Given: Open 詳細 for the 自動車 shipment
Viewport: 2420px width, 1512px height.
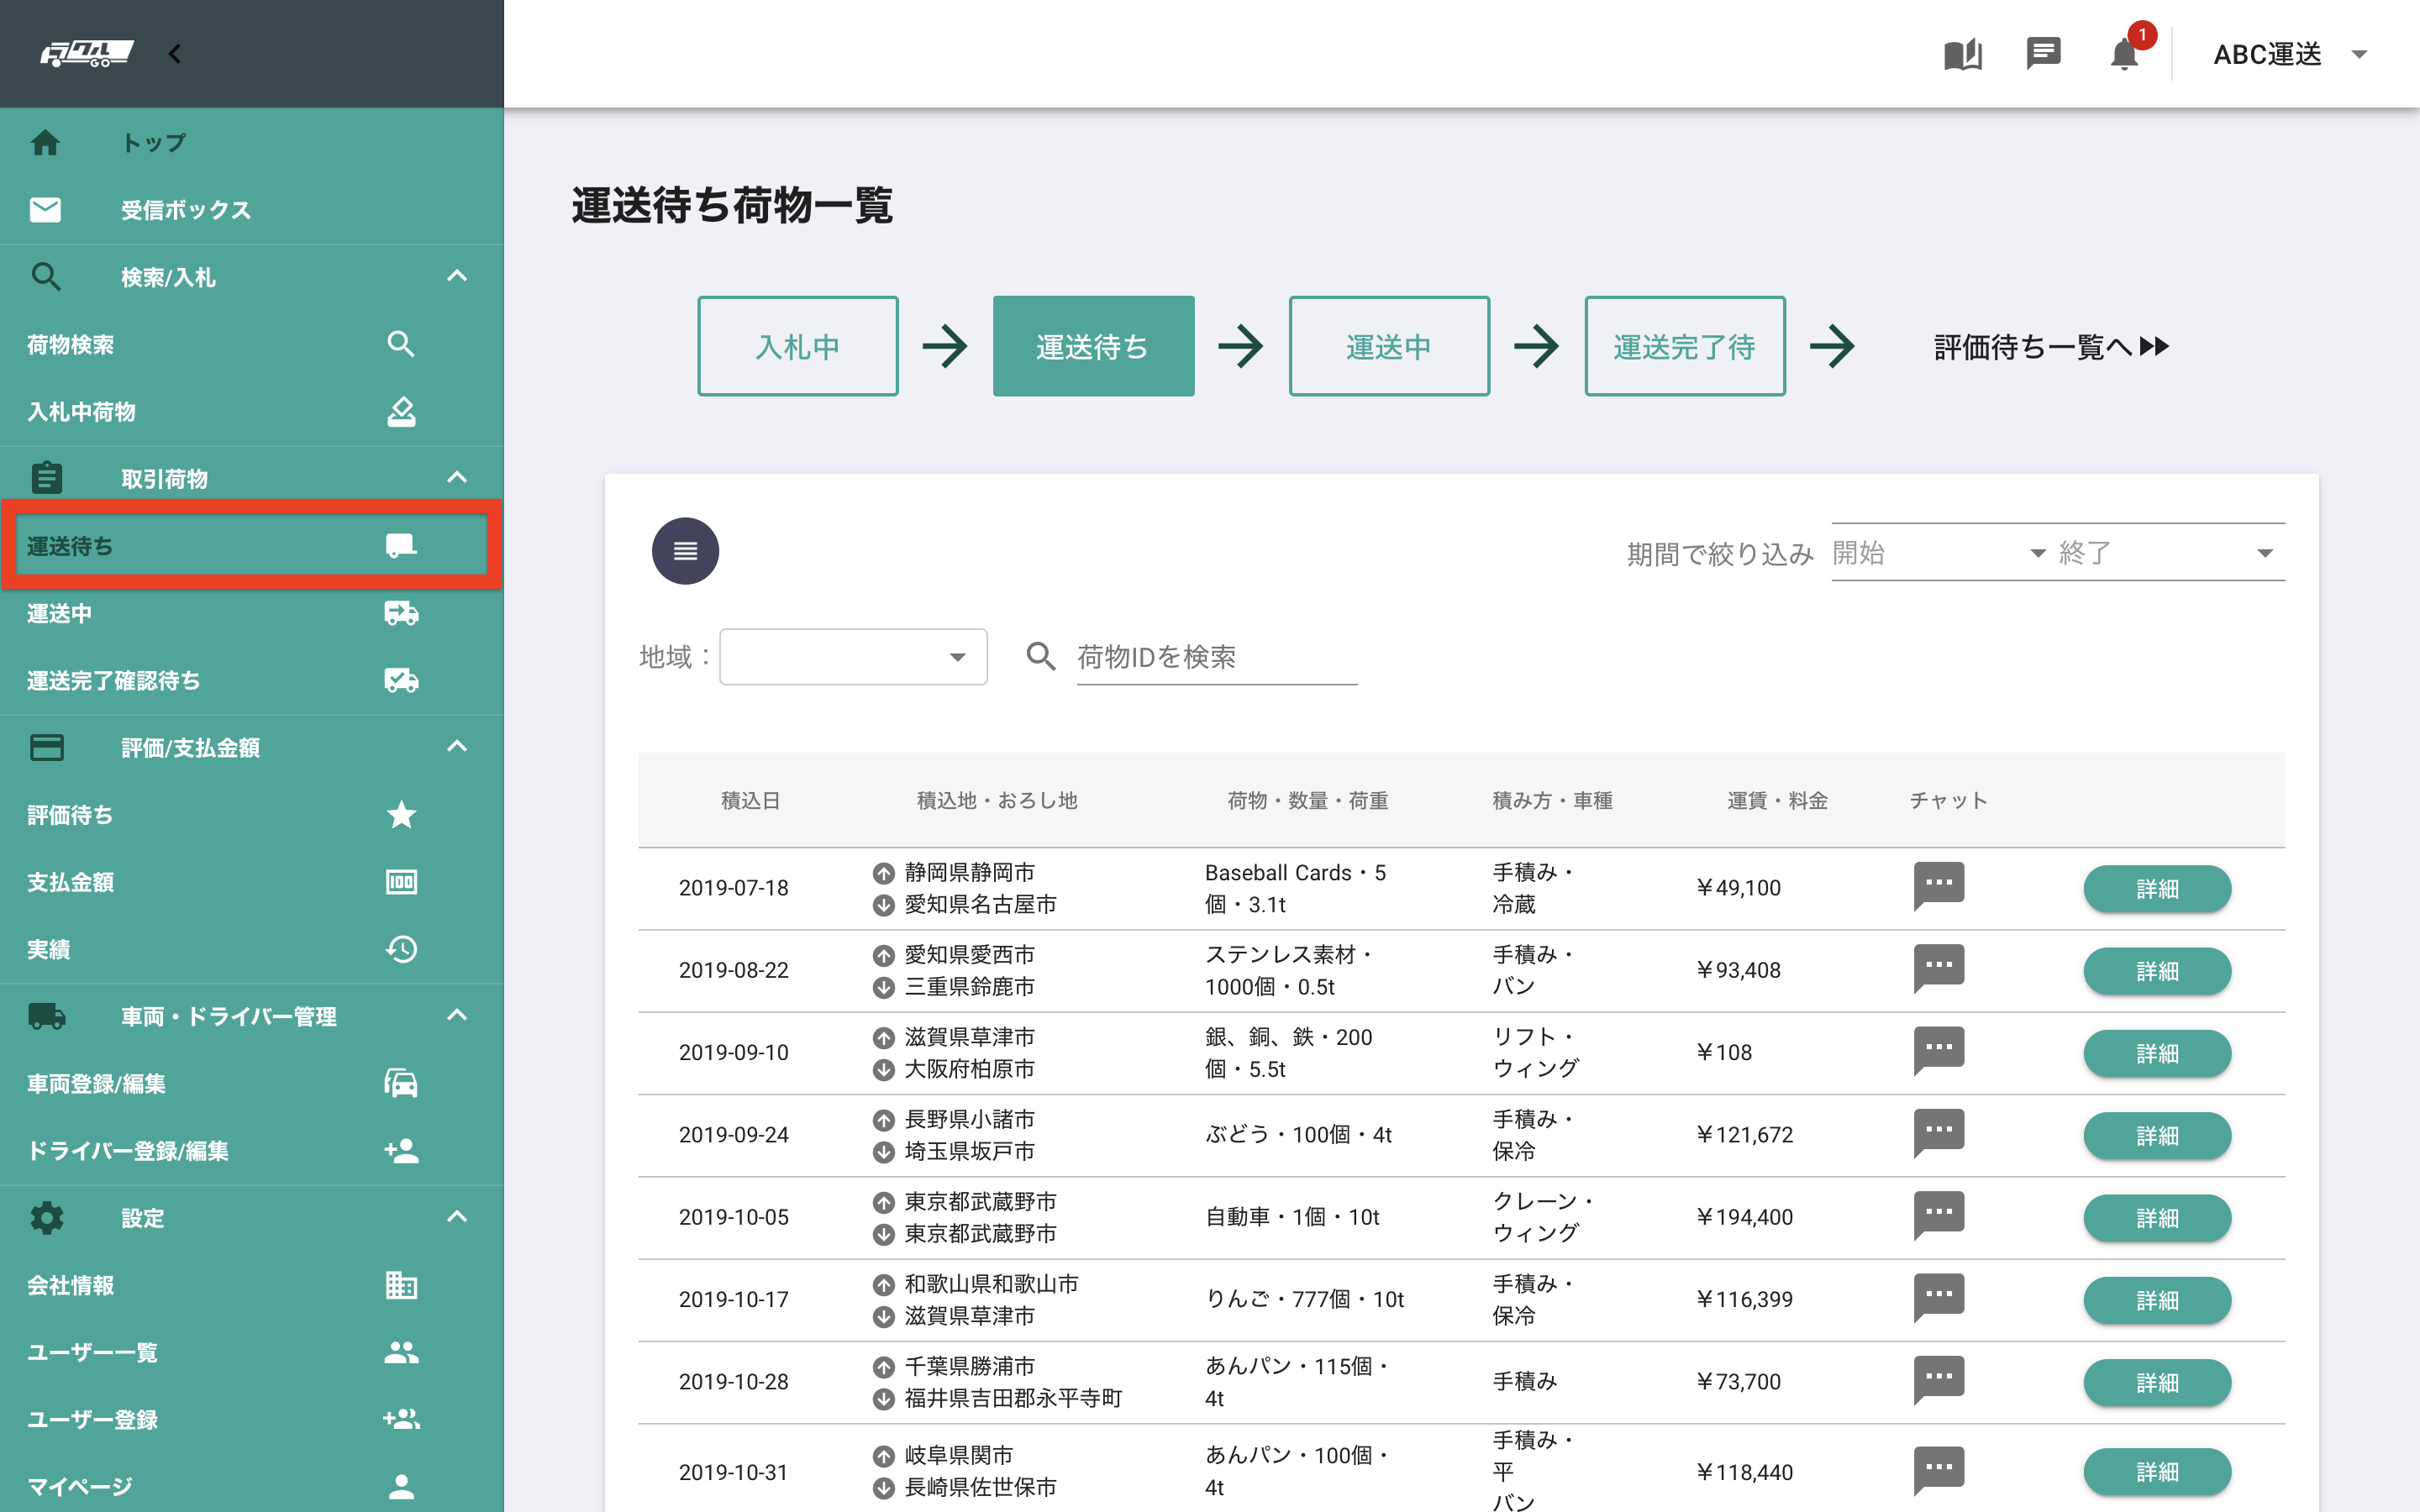Looking at the screenshot, I should [2157, 1218].
